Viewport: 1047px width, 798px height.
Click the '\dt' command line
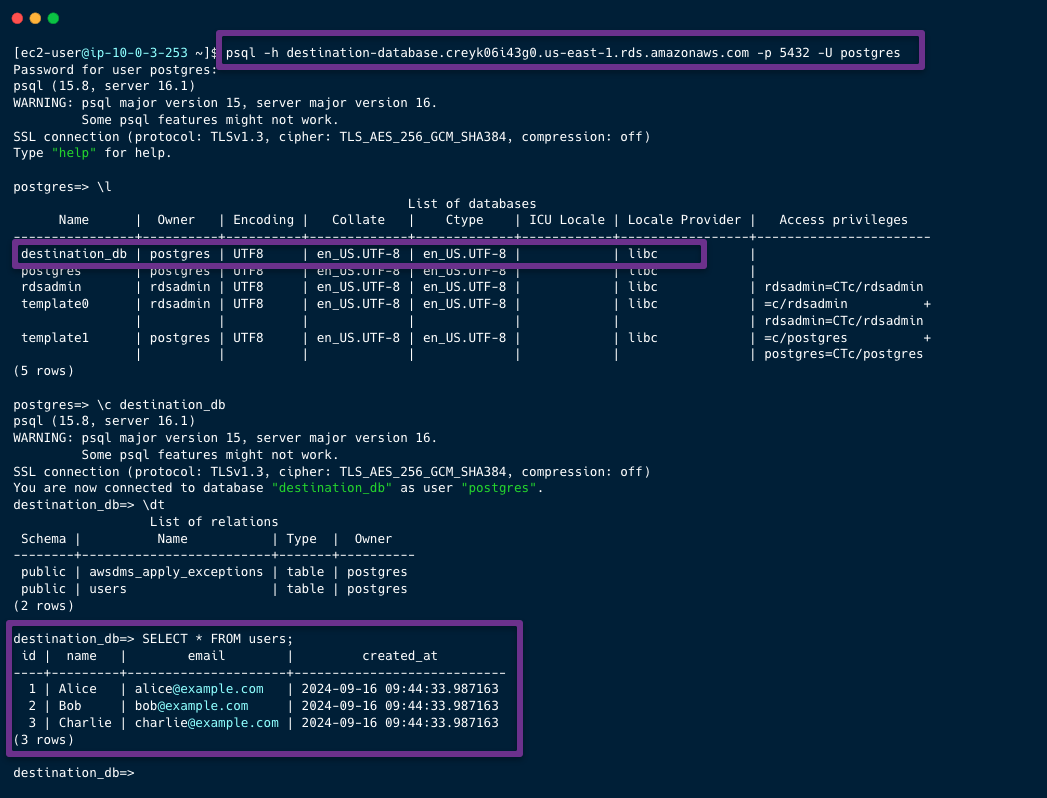[89, 505]
